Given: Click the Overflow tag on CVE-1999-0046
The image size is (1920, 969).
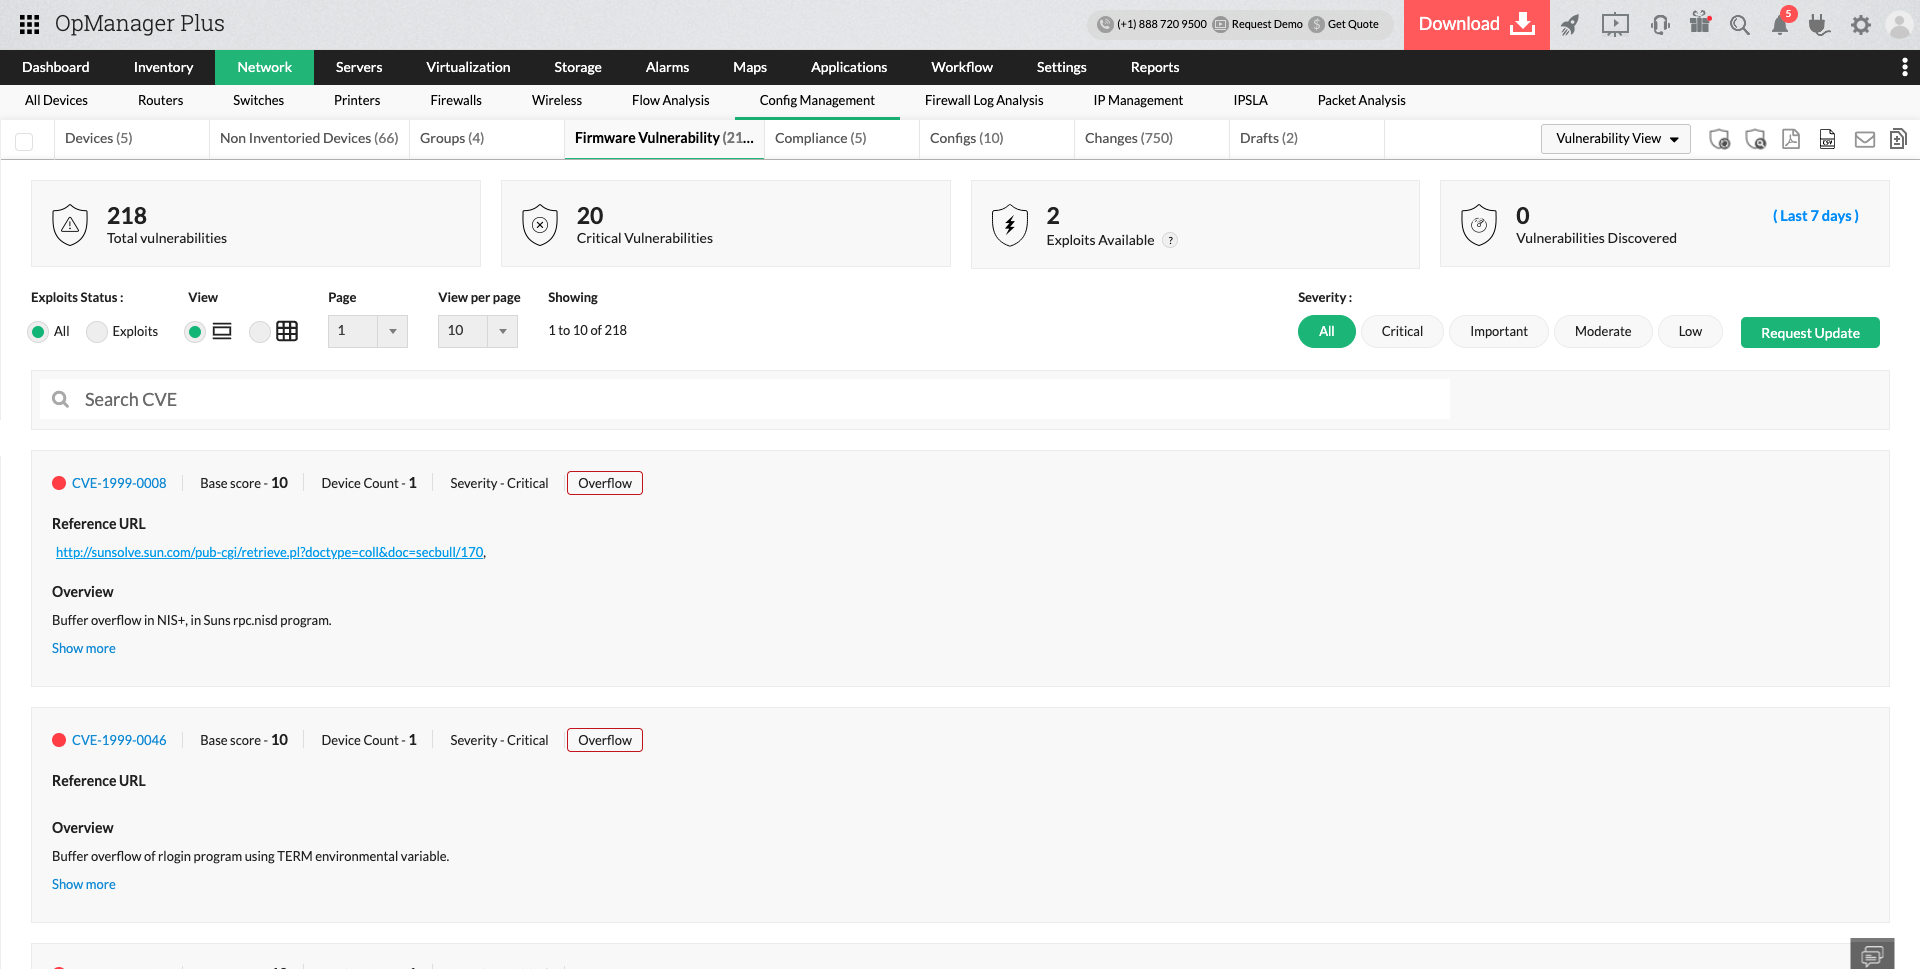Looking at the screenshot, I should coord(605,741).
